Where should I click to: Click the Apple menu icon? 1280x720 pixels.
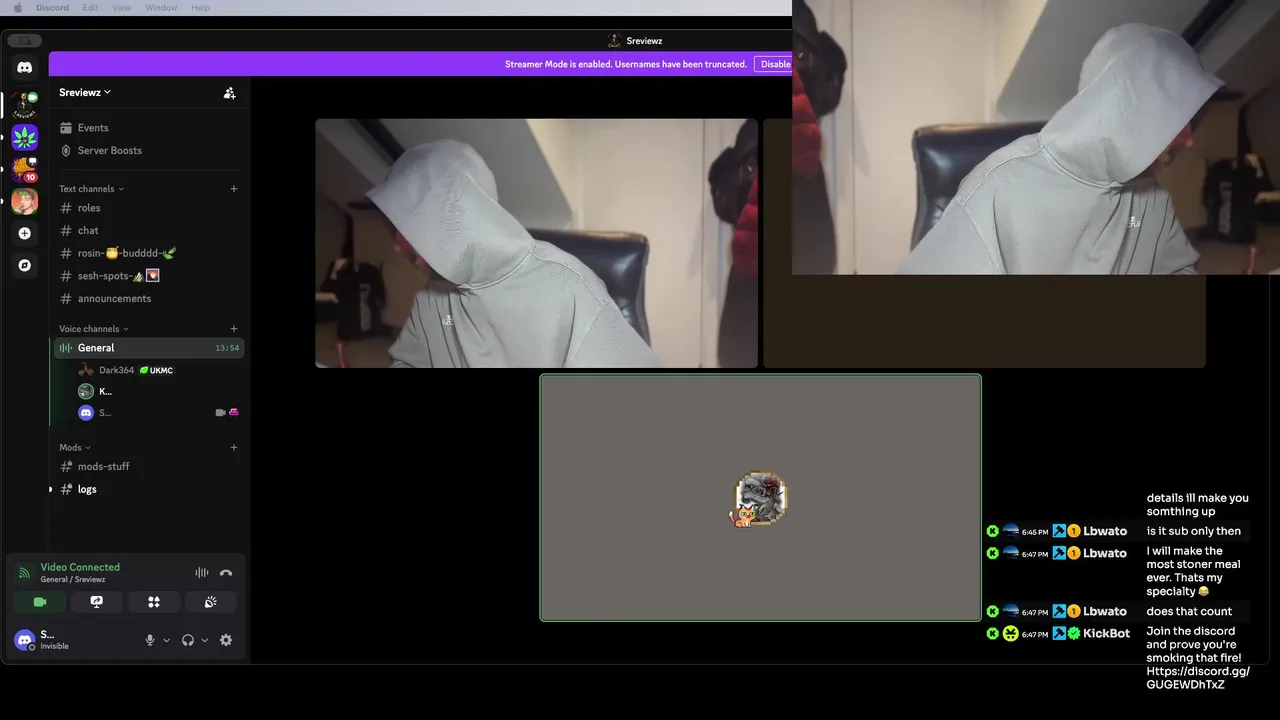[17, 7]
